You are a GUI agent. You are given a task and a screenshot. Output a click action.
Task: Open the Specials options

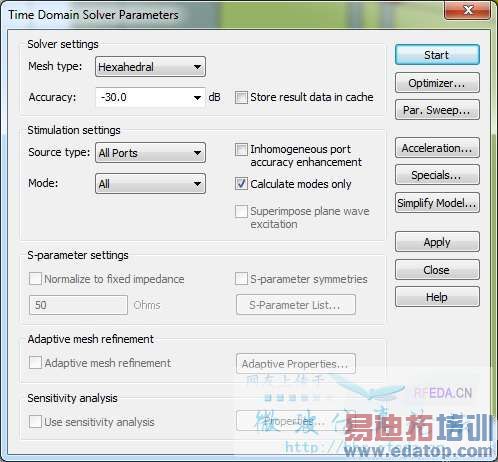click(x=437, y=175)
